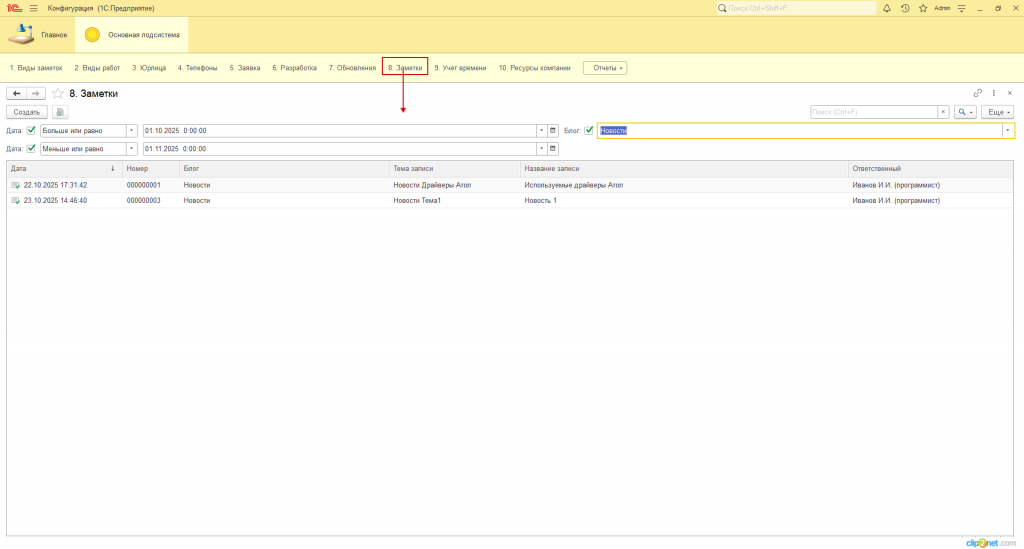Click the Создать button
The width and height of the screenshot is (1024, 549).
27,112
